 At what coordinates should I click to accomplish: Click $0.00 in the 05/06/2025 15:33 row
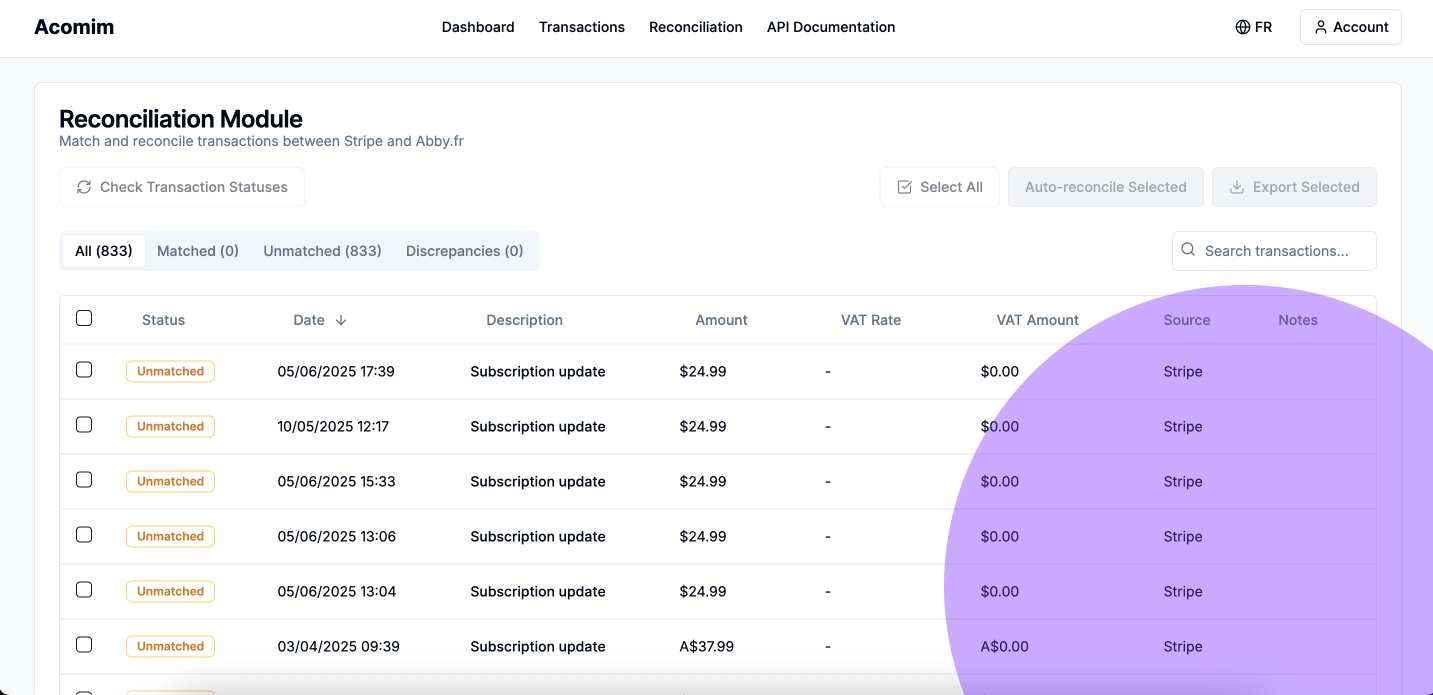click(1000, 481)
